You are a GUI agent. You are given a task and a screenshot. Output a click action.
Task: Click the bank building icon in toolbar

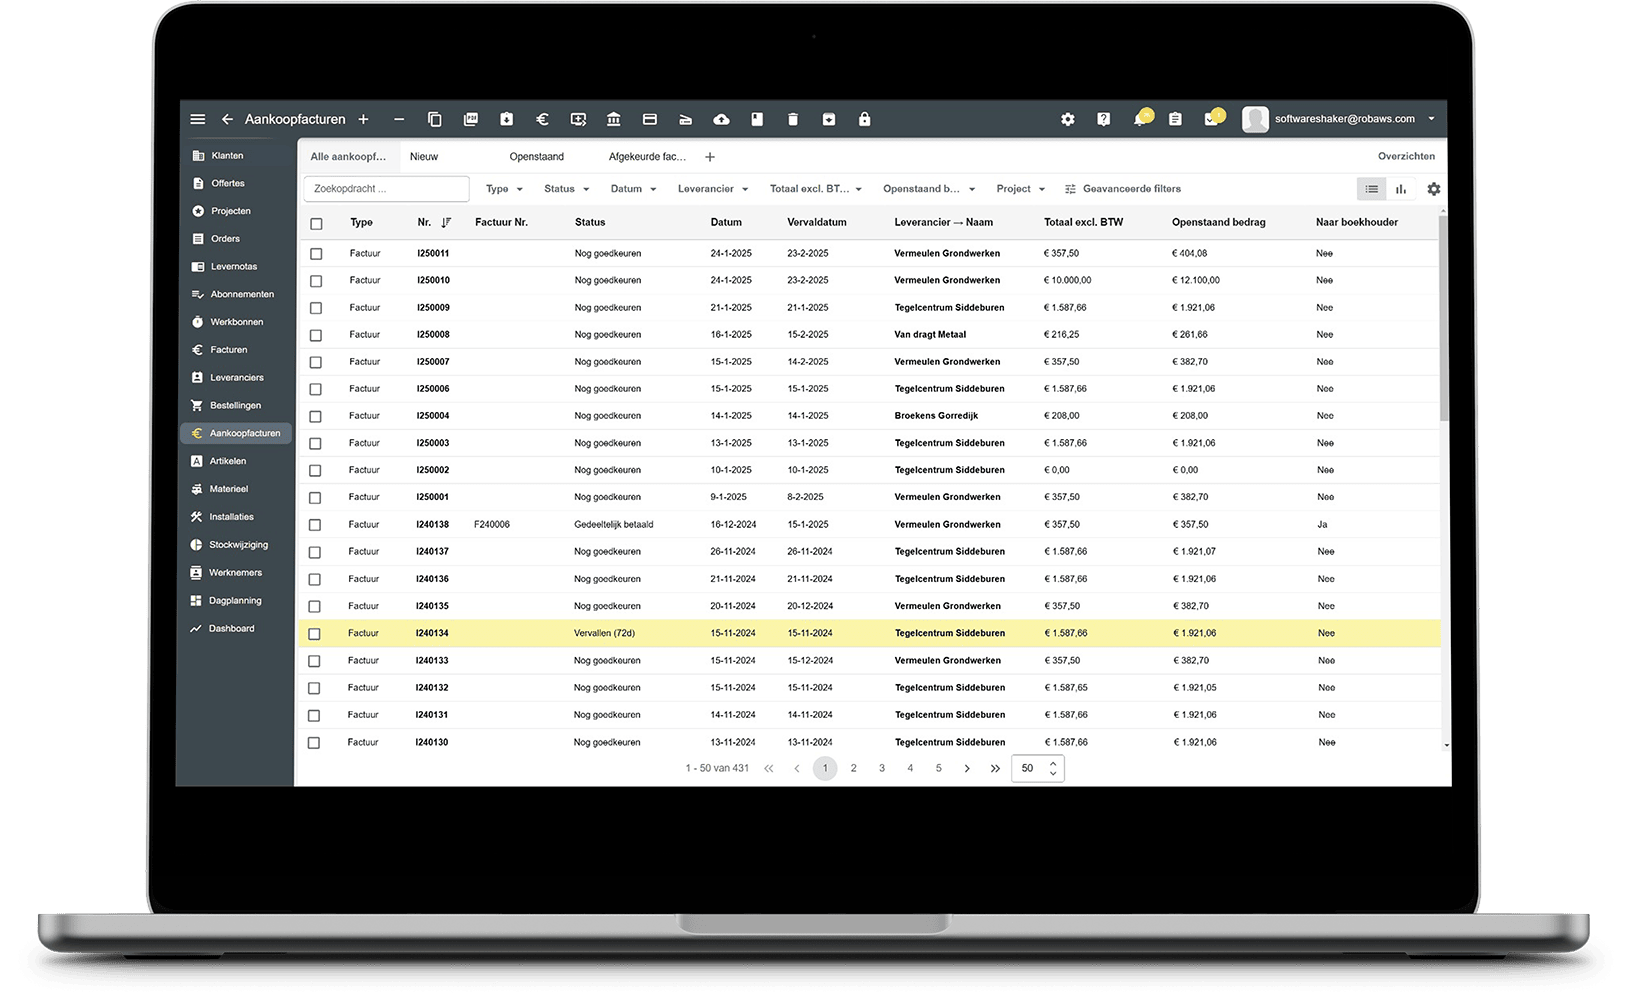(x=613, y=119)
